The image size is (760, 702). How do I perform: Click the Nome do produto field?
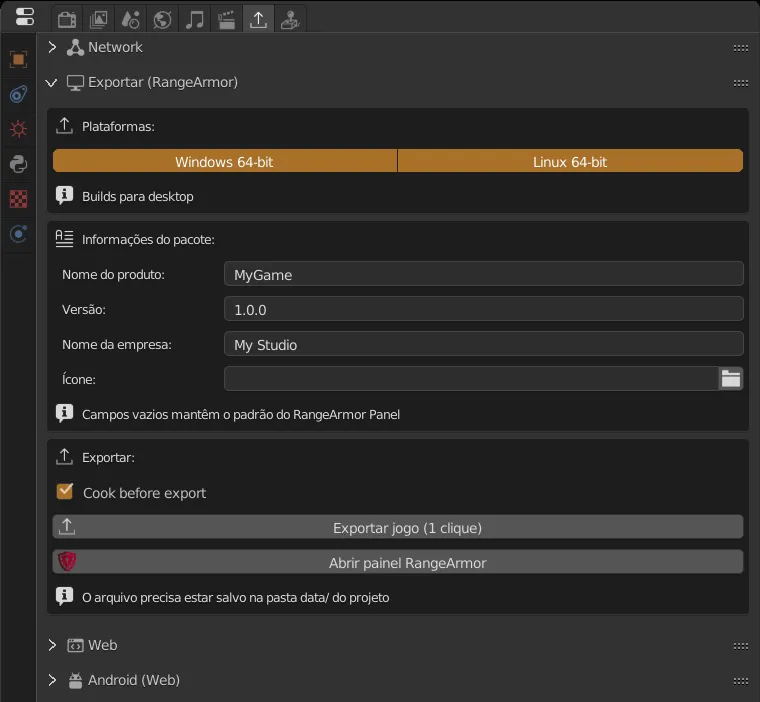[484, 274]
